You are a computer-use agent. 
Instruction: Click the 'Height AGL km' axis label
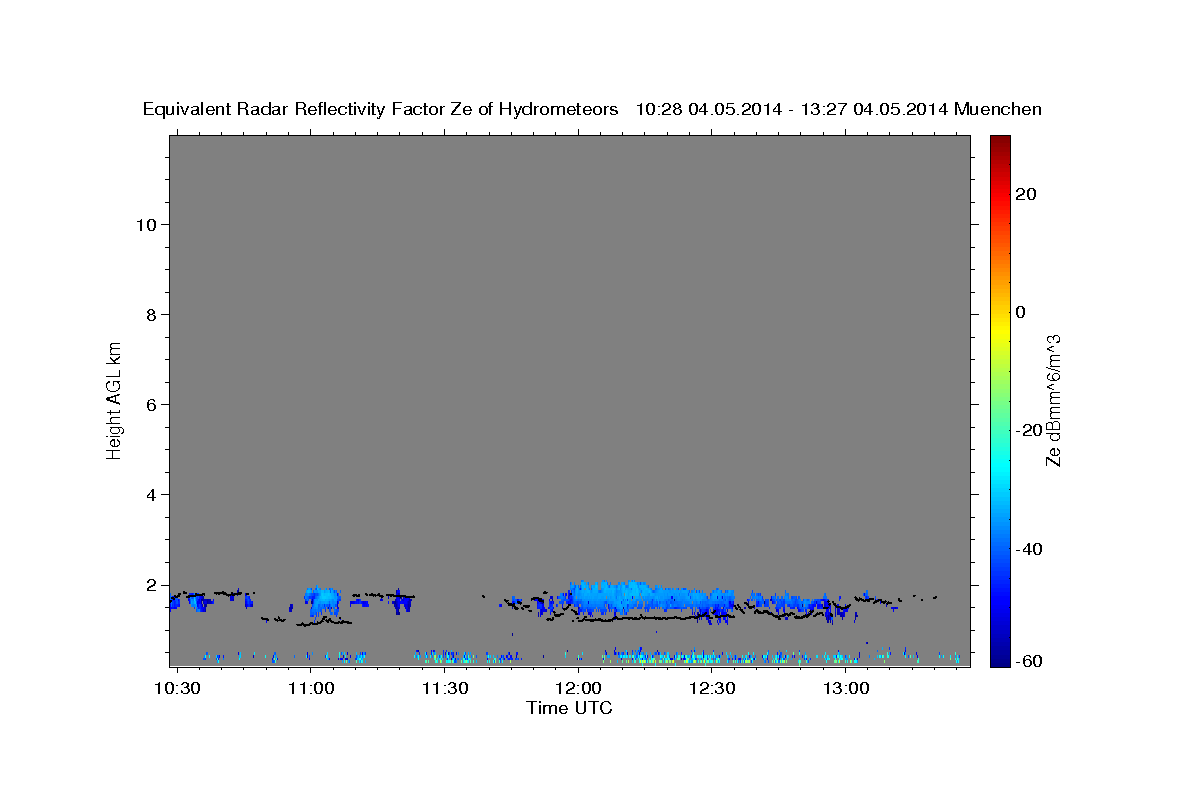114,399
